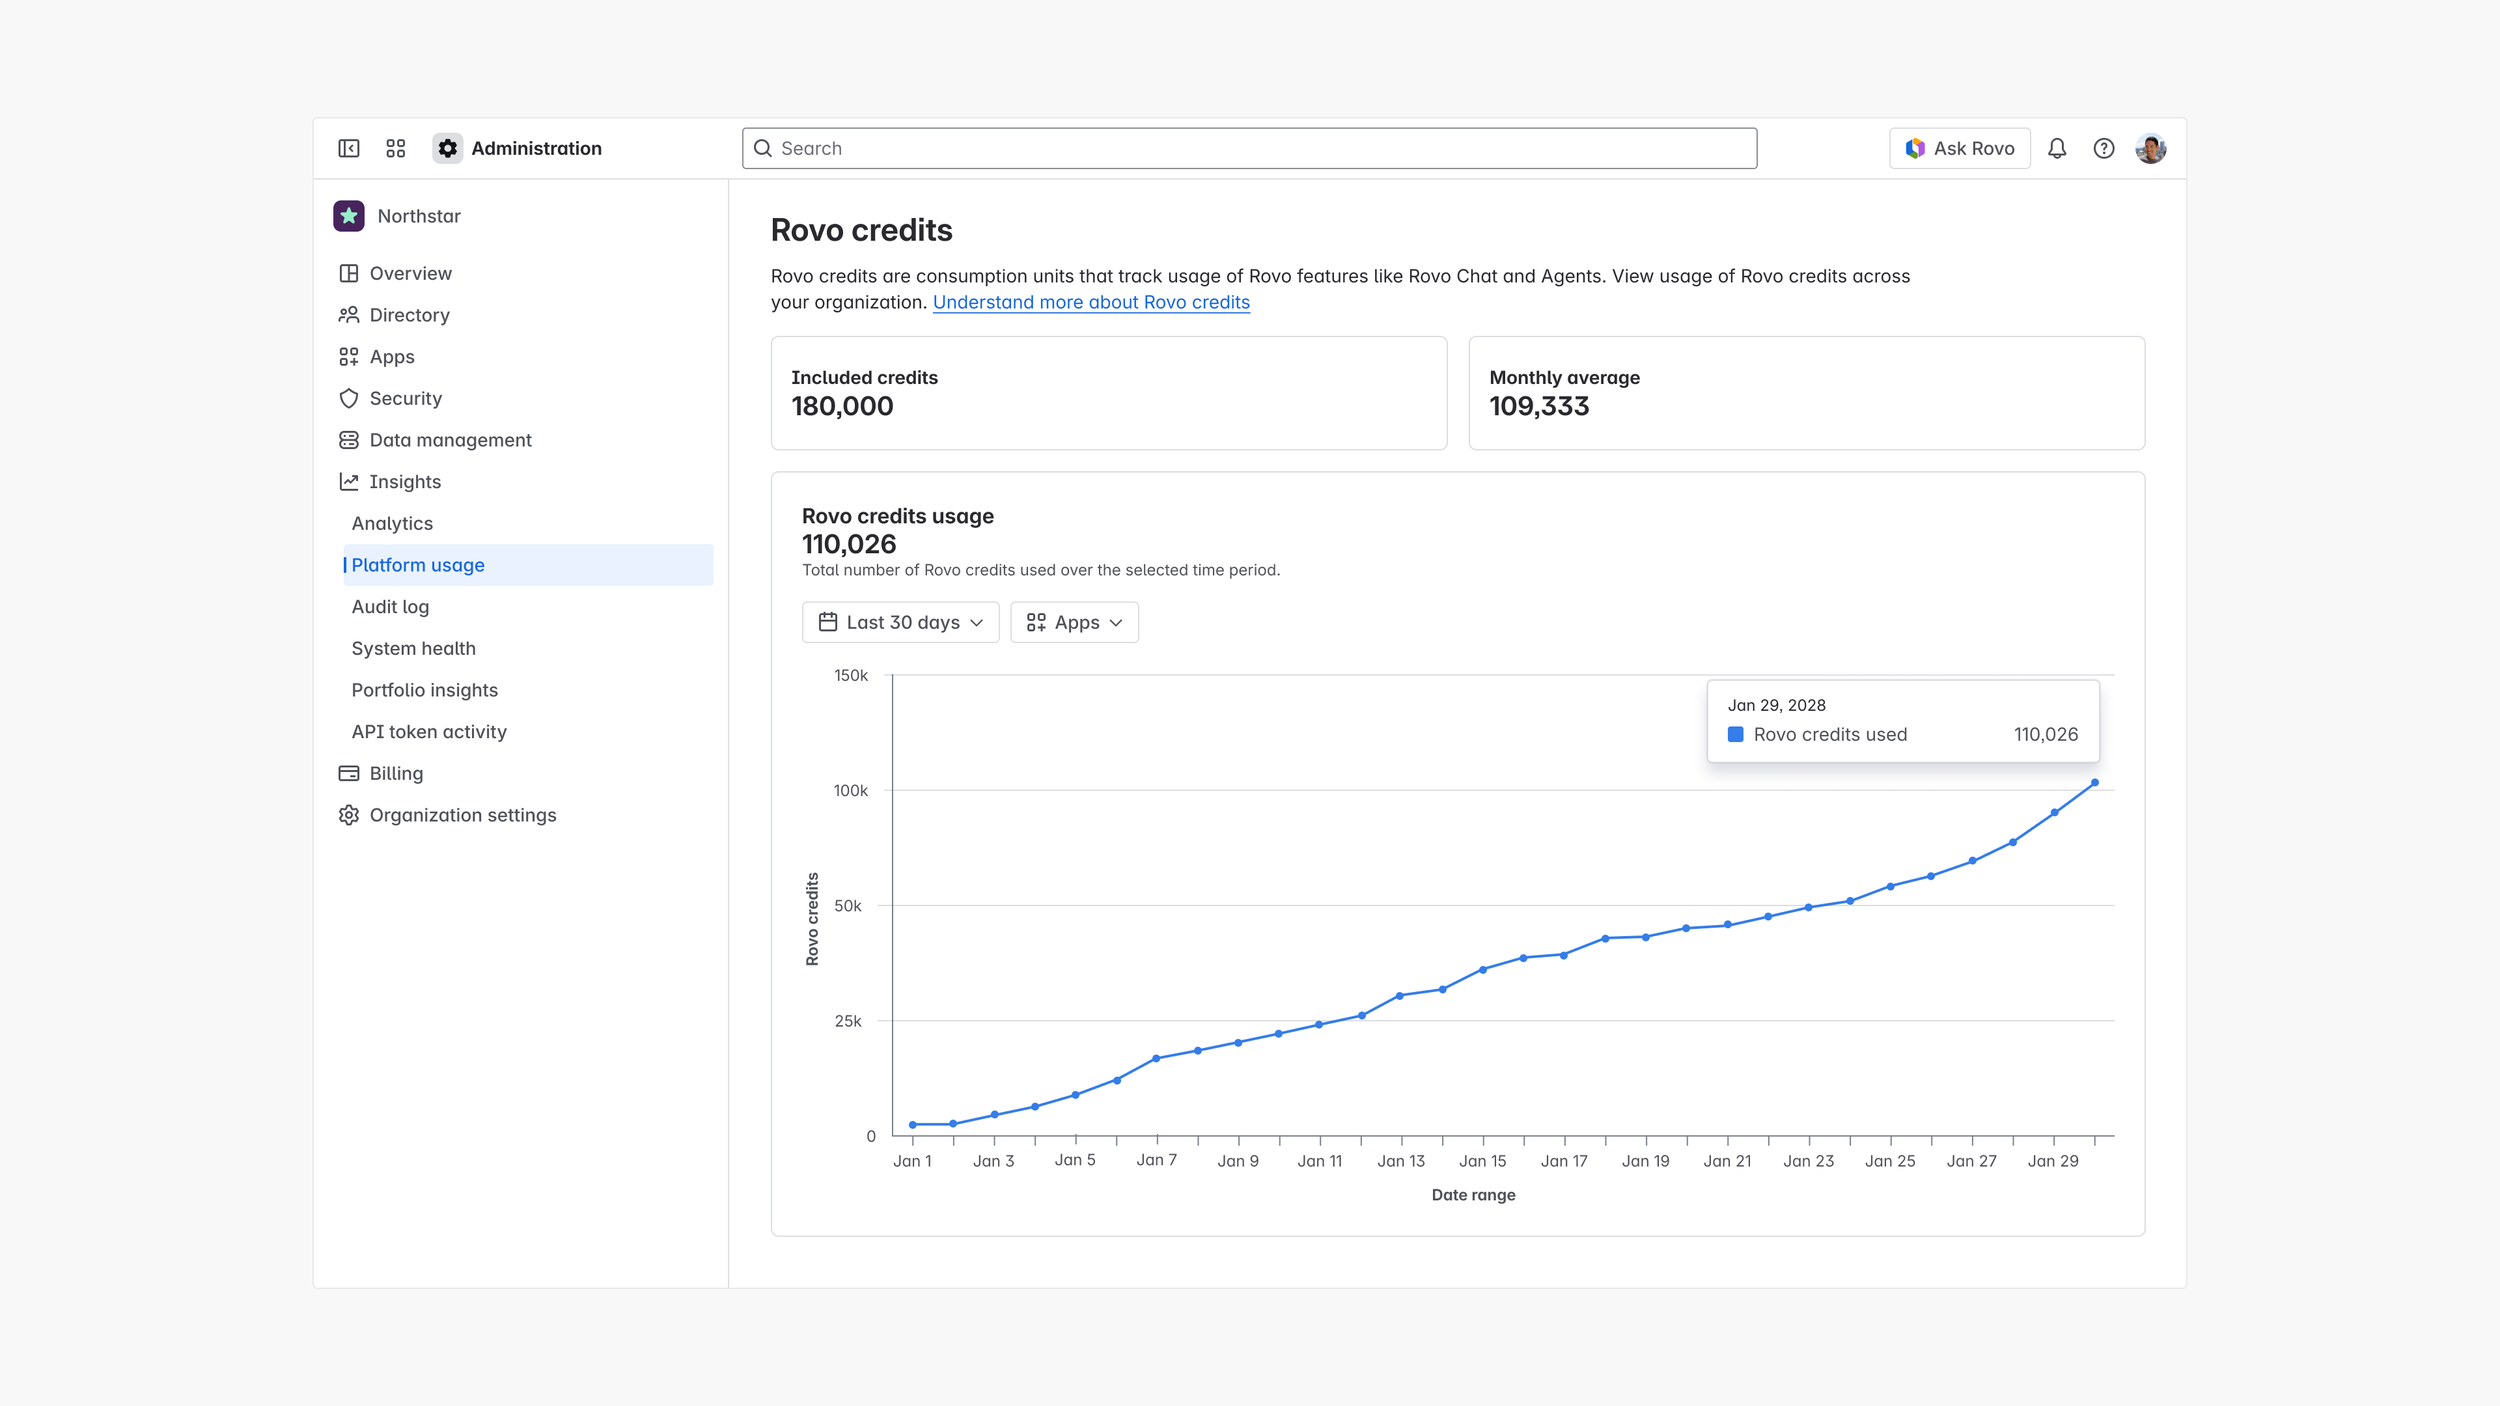Select Platform usage in sidebar
The width and height of the screenshot is (2500, 1406).
click(x=418, y=565)
